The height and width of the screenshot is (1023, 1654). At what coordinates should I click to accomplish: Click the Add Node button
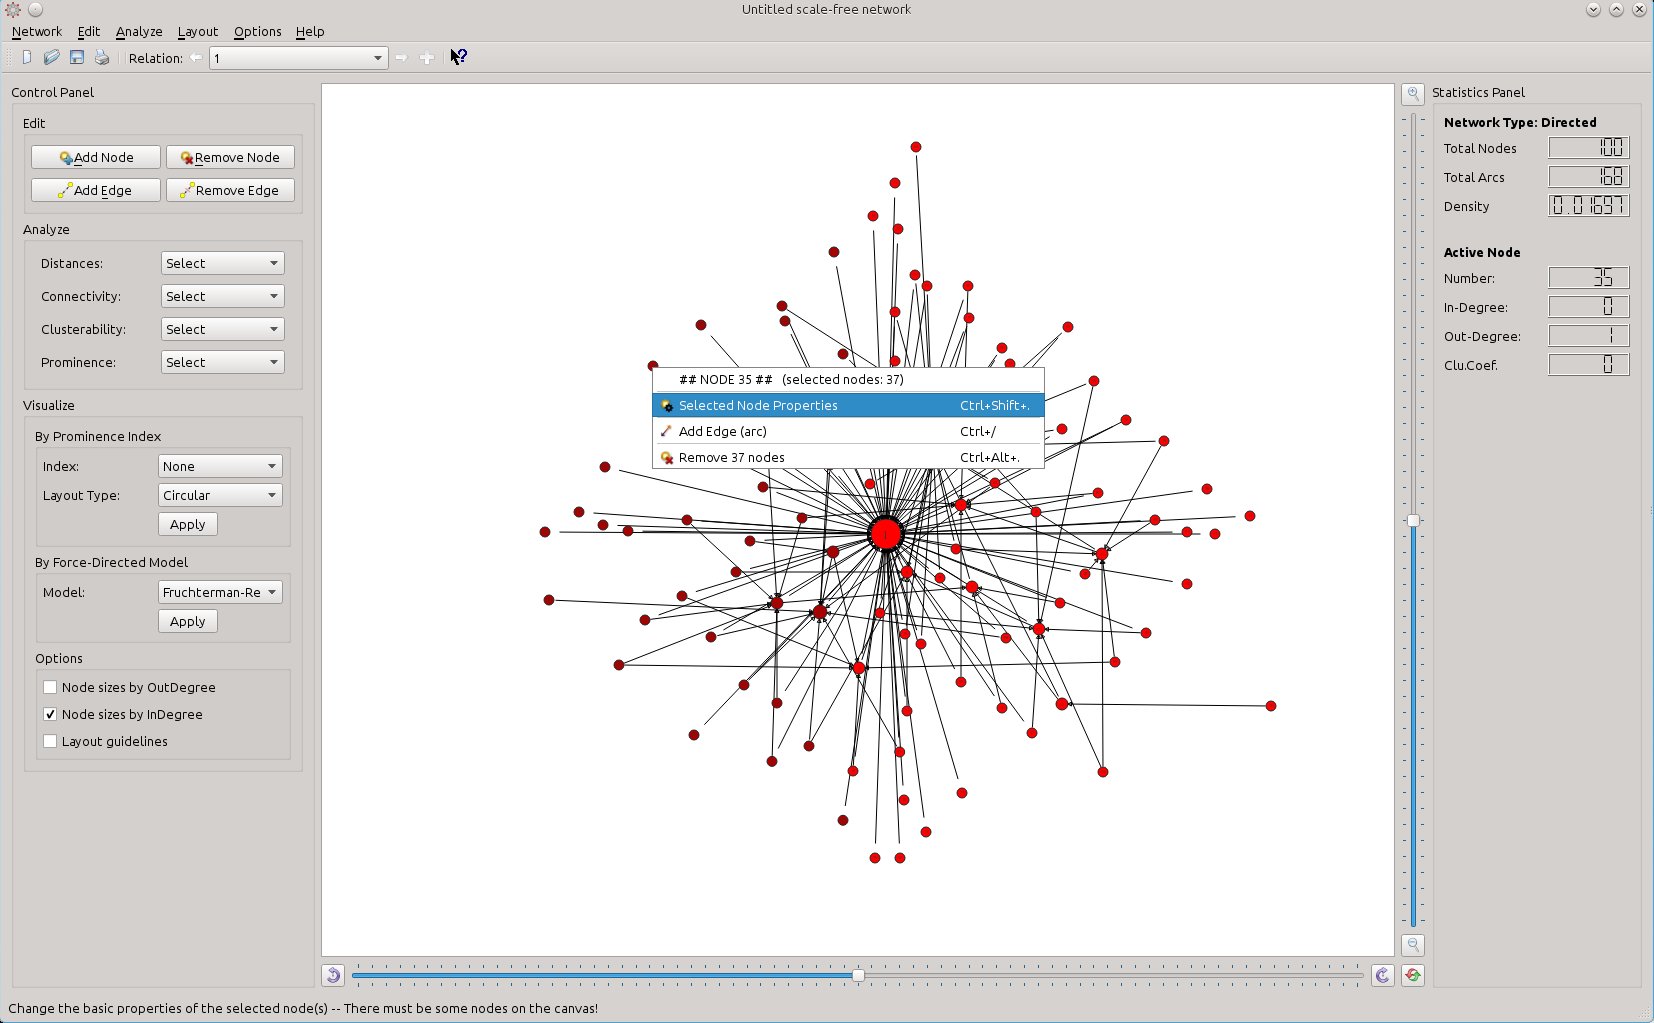coord(96,157)
